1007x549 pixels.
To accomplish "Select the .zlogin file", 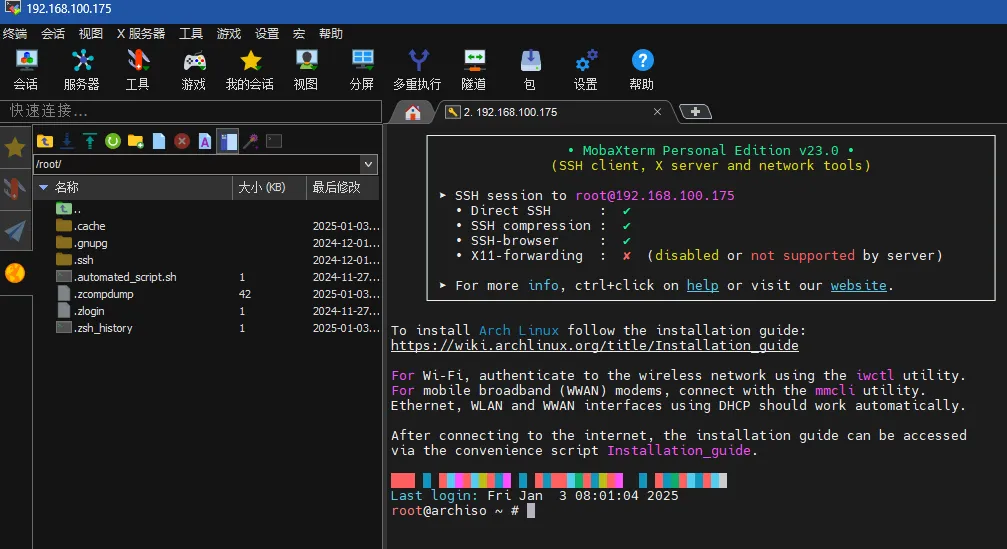I will coord(80,311).
